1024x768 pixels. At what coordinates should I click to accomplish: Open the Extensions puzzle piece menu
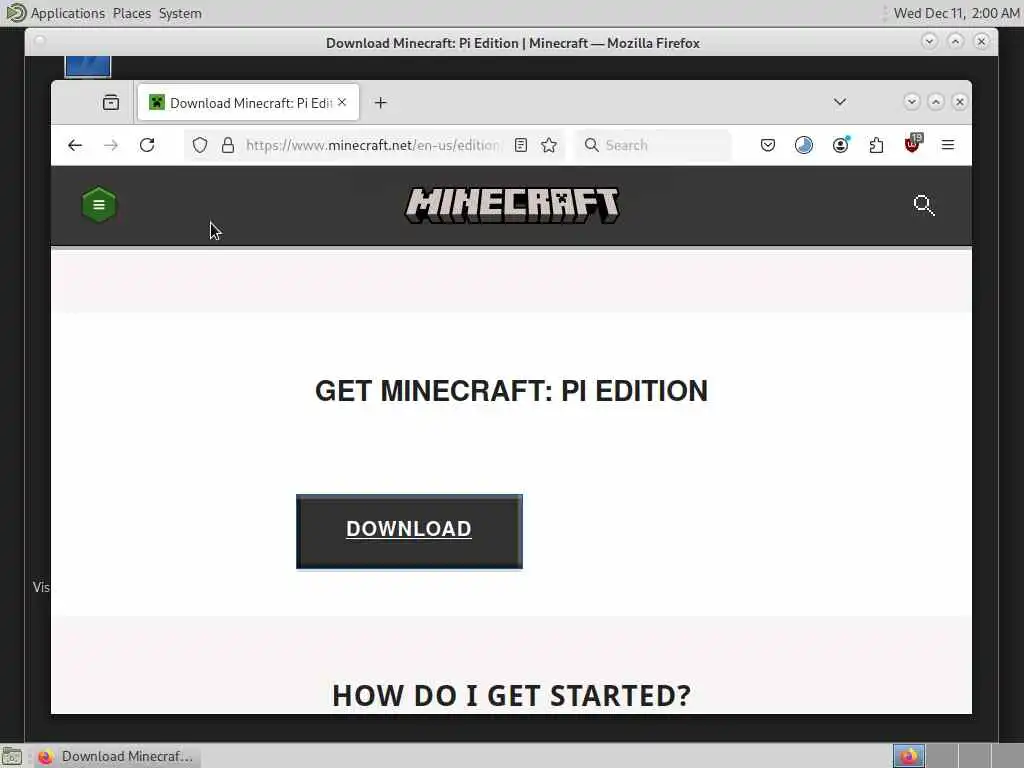(876, 145)
